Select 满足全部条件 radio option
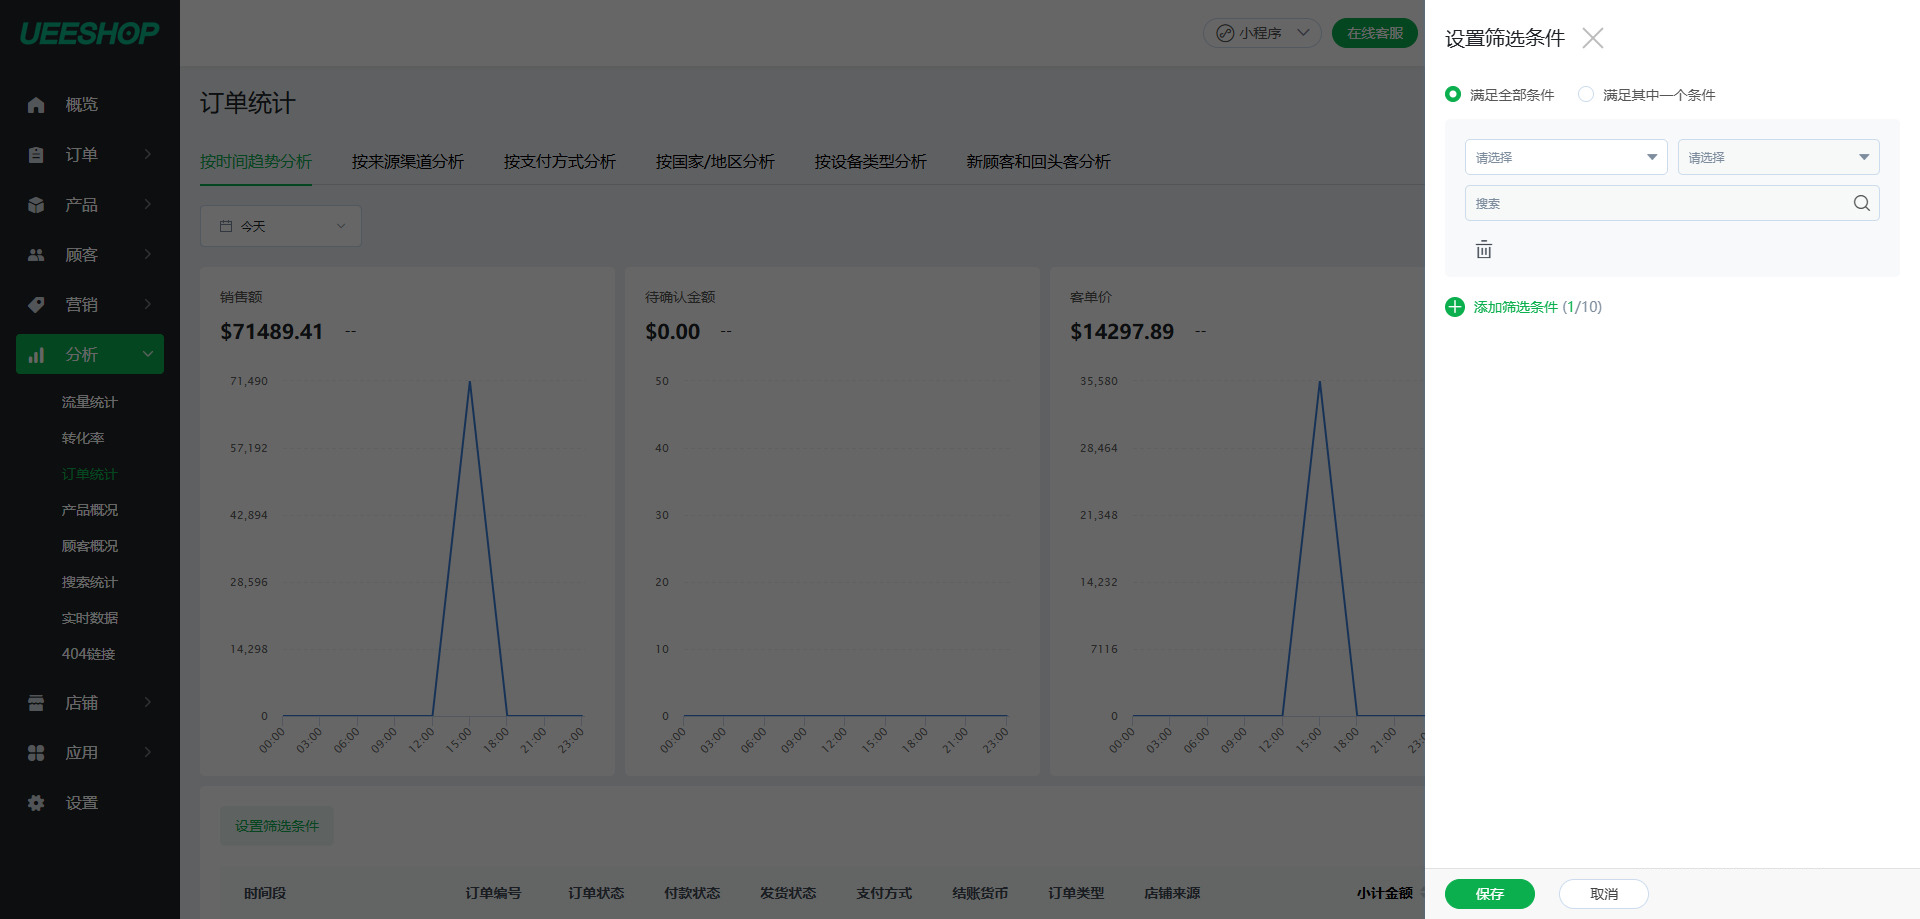 (1453, 94)
